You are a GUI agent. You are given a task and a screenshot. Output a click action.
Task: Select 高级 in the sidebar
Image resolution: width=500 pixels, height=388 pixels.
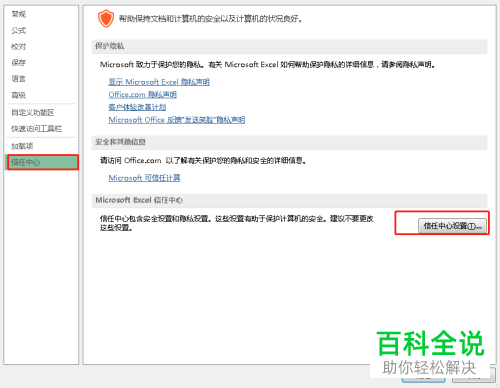click(x=19, y=95)
